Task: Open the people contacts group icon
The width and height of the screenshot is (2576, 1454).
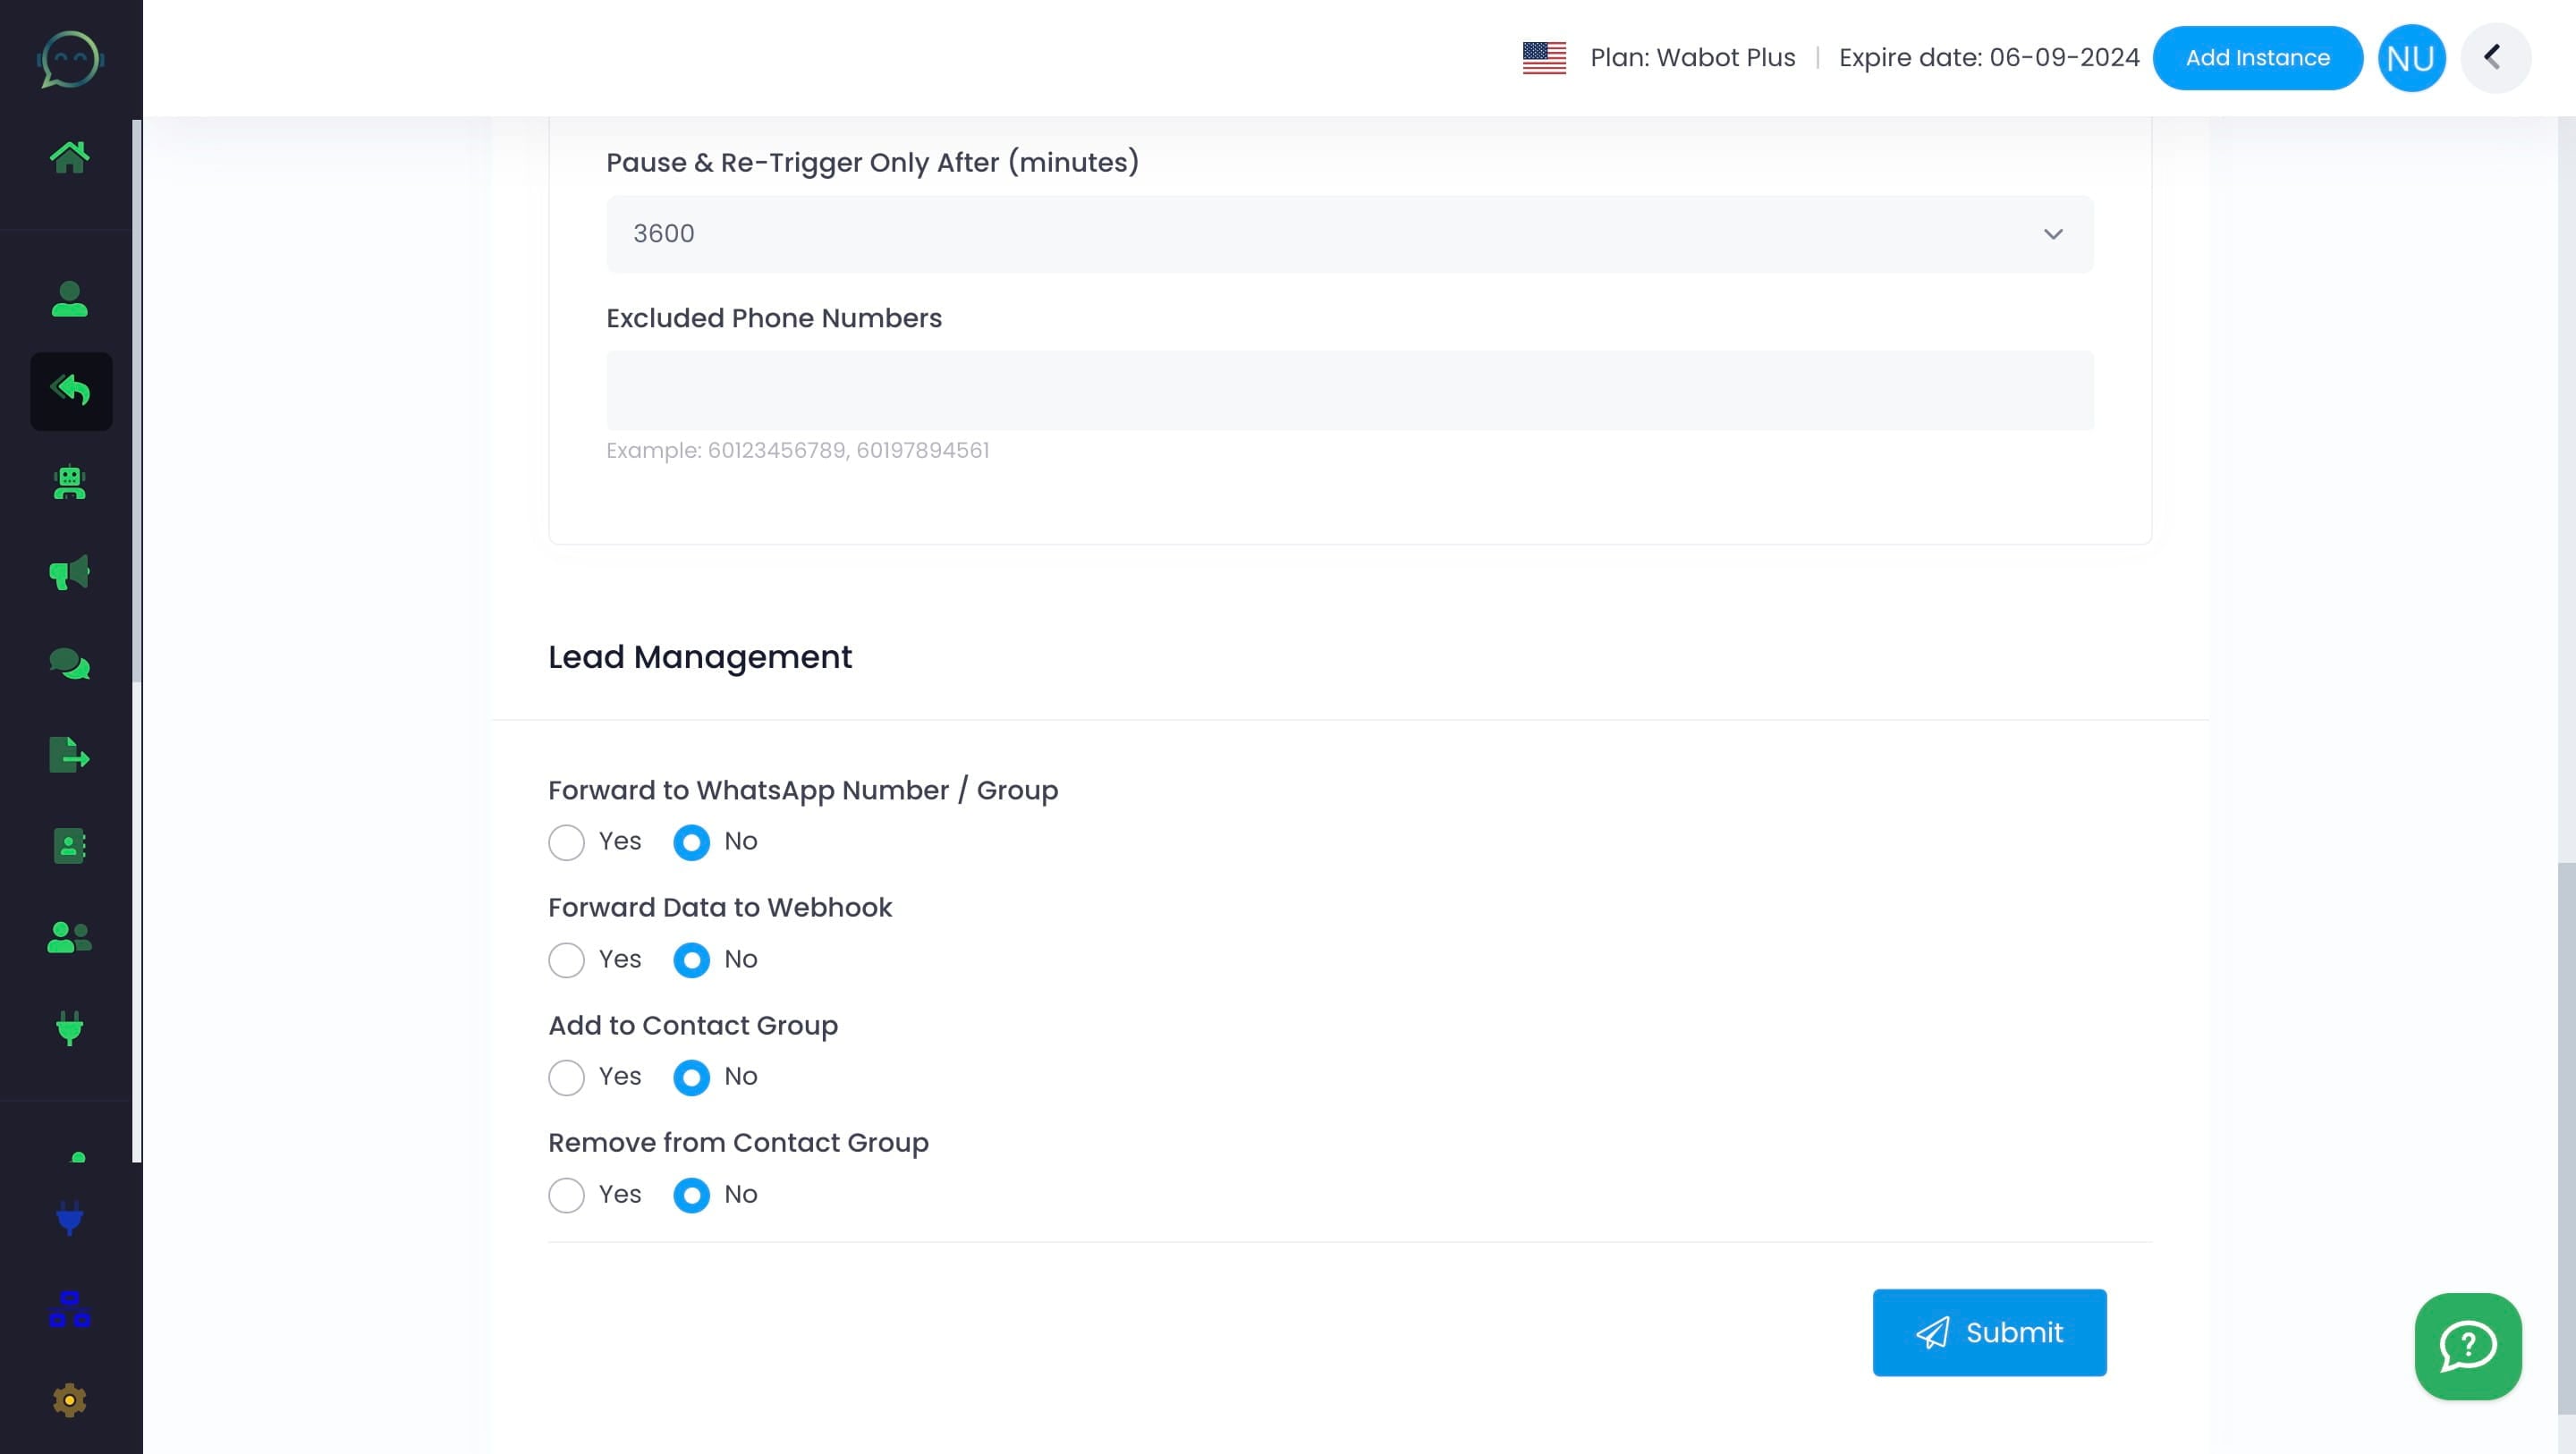Action: [68, 938]
